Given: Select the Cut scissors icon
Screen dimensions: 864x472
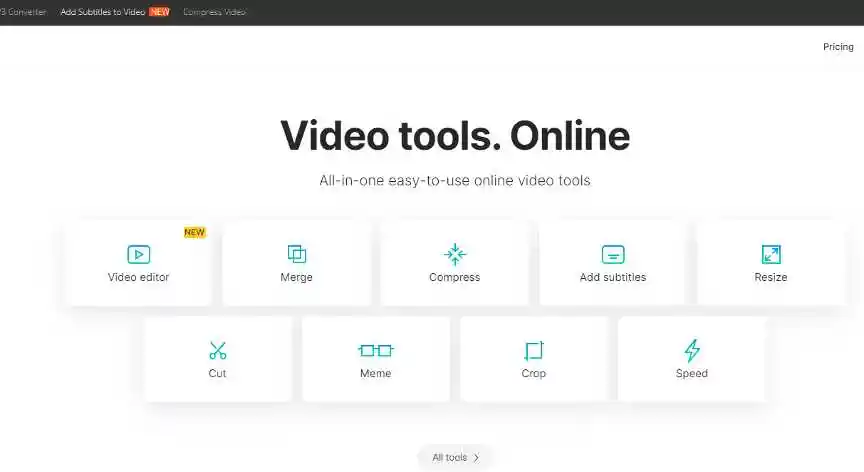Looking at the screenshot, I should [217, 350].
